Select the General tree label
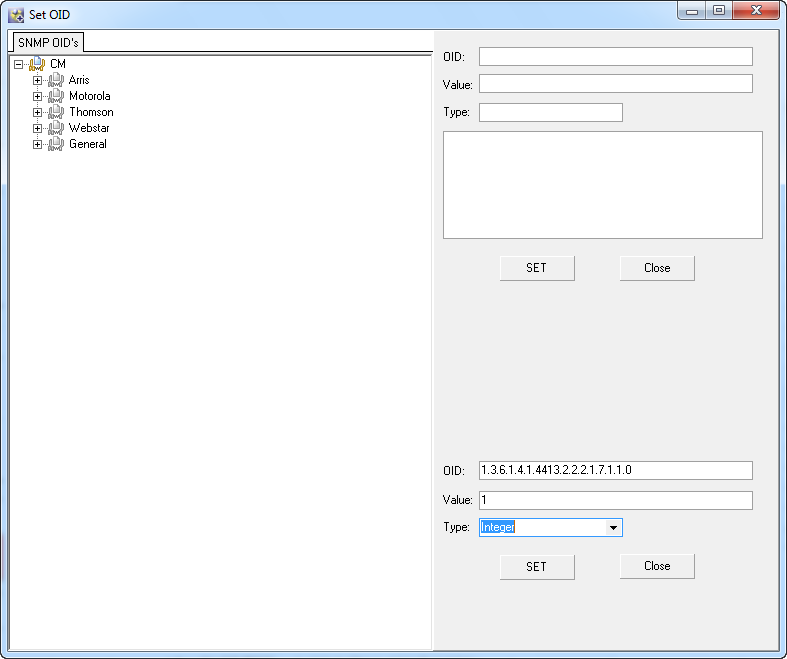Viewport: 787px width, 659px height. pyautogui.click(x=88, y=144)
